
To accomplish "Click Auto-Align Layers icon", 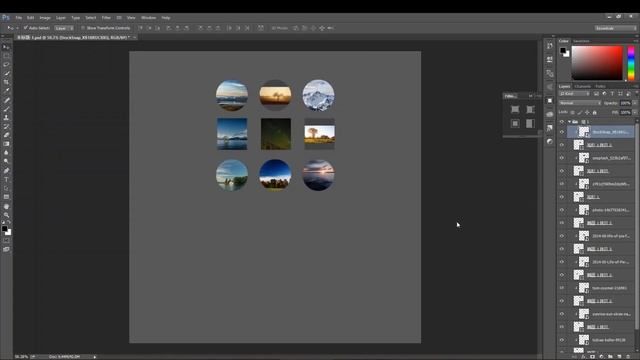I will click(260, 28).
